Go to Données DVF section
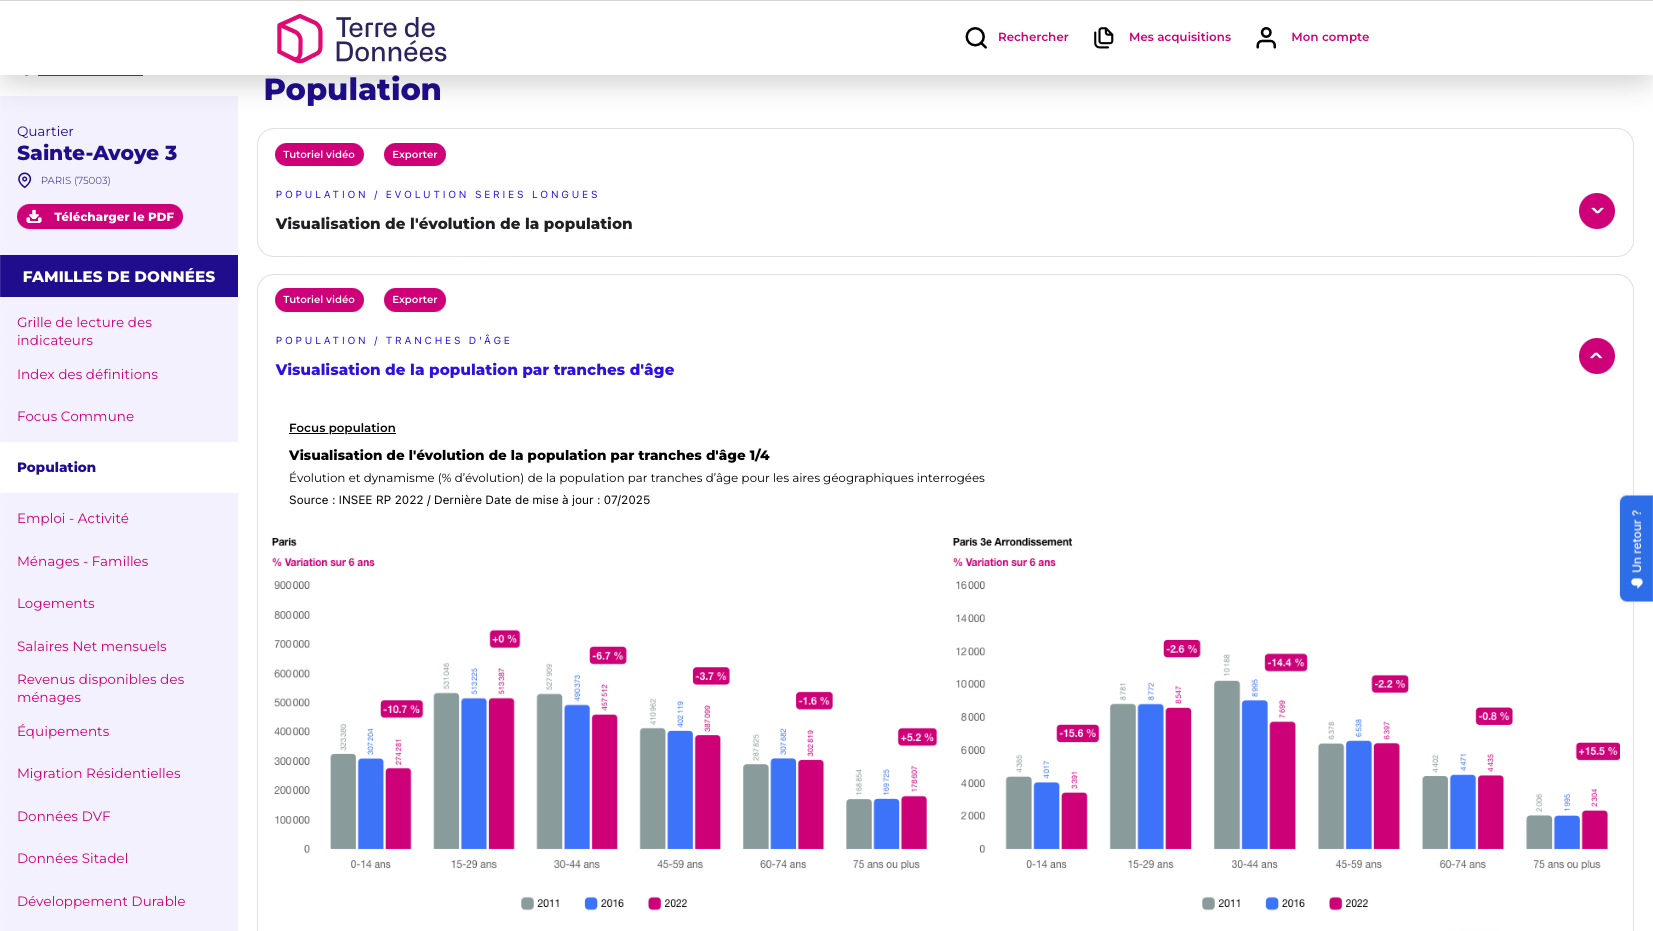The width and height of the screenshot is (1653, 931). (x=64, y=816)
